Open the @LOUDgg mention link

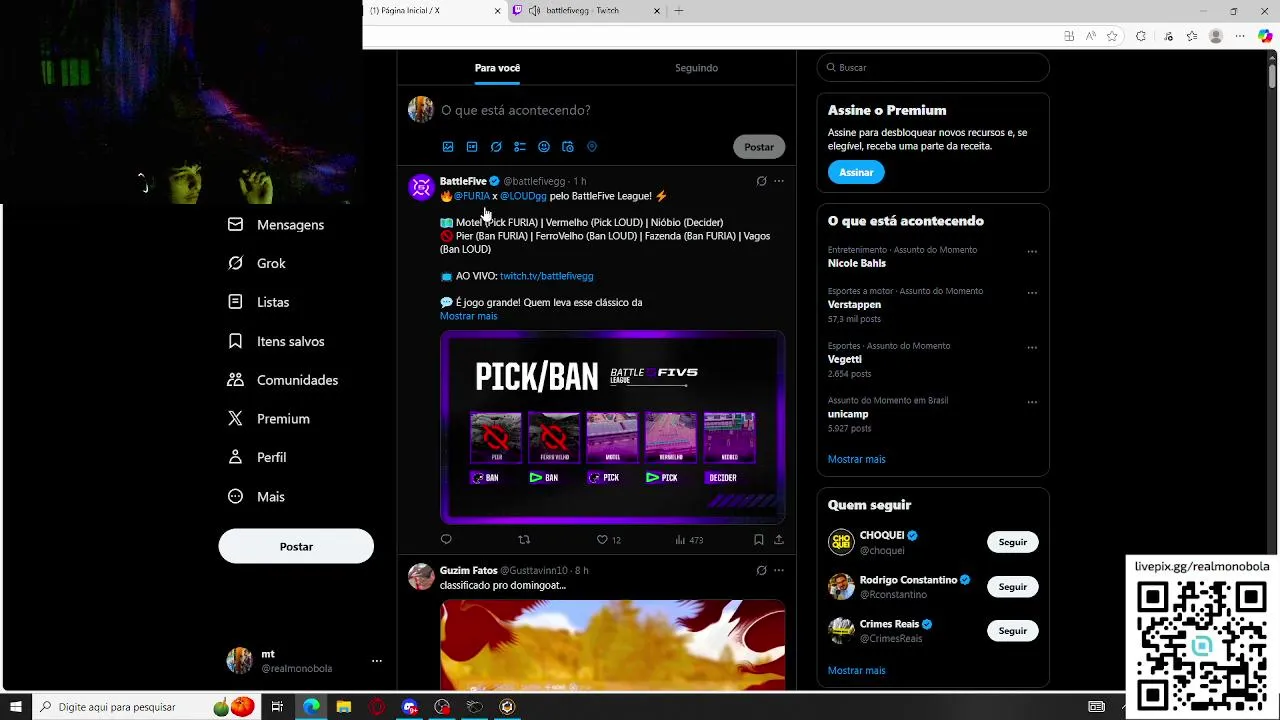coord(523,196)
